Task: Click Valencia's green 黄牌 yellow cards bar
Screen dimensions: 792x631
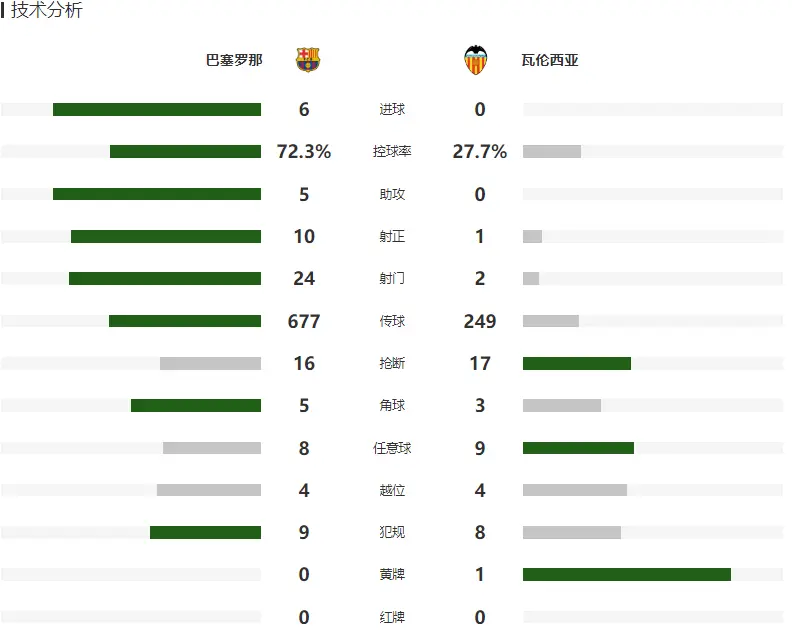Action: pos(627,575)
